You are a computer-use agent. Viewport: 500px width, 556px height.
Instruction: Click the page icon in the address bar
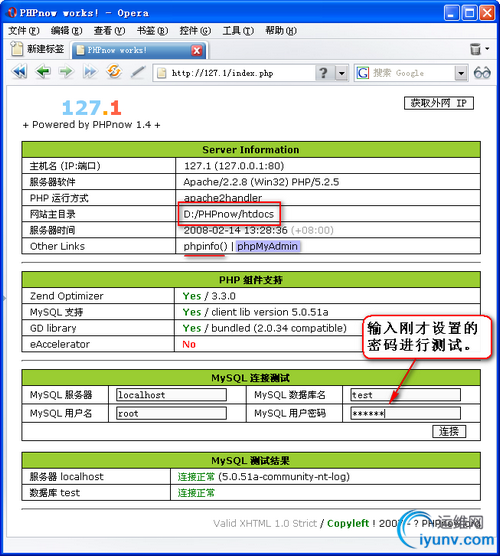point(162,73)
